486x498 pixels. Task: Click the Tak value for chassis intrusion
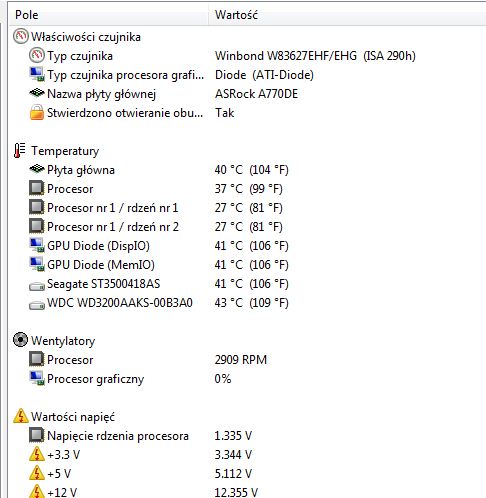click(224, 113)
